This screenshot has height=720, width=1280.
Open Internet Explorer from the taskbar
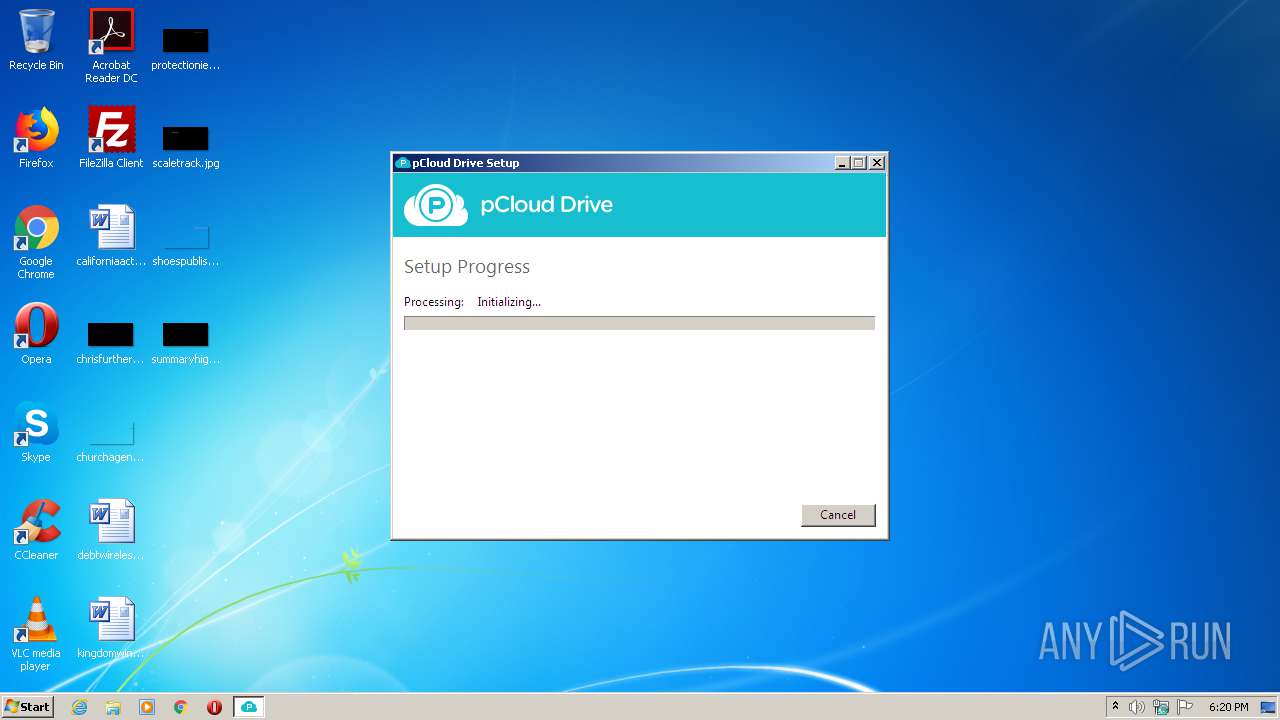click(80, 707)
